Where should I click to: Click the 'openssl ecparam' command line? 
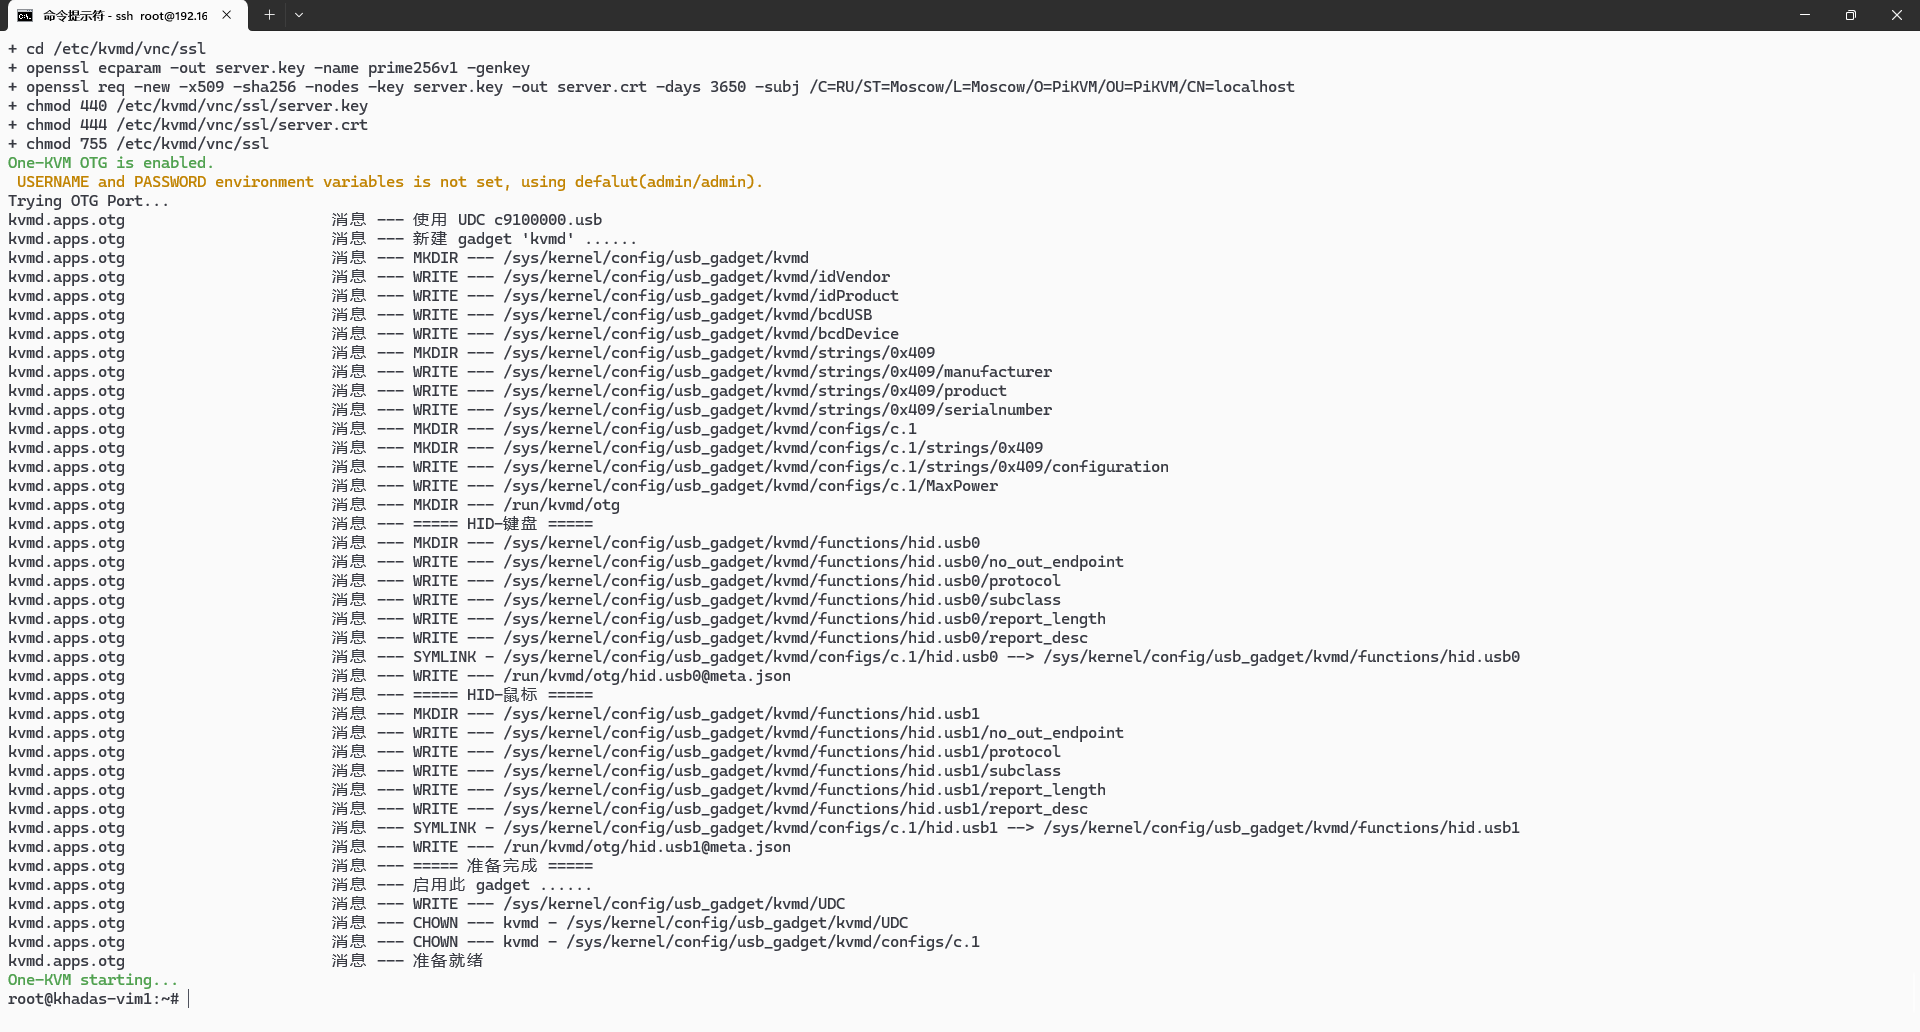(x=277, y=68)
